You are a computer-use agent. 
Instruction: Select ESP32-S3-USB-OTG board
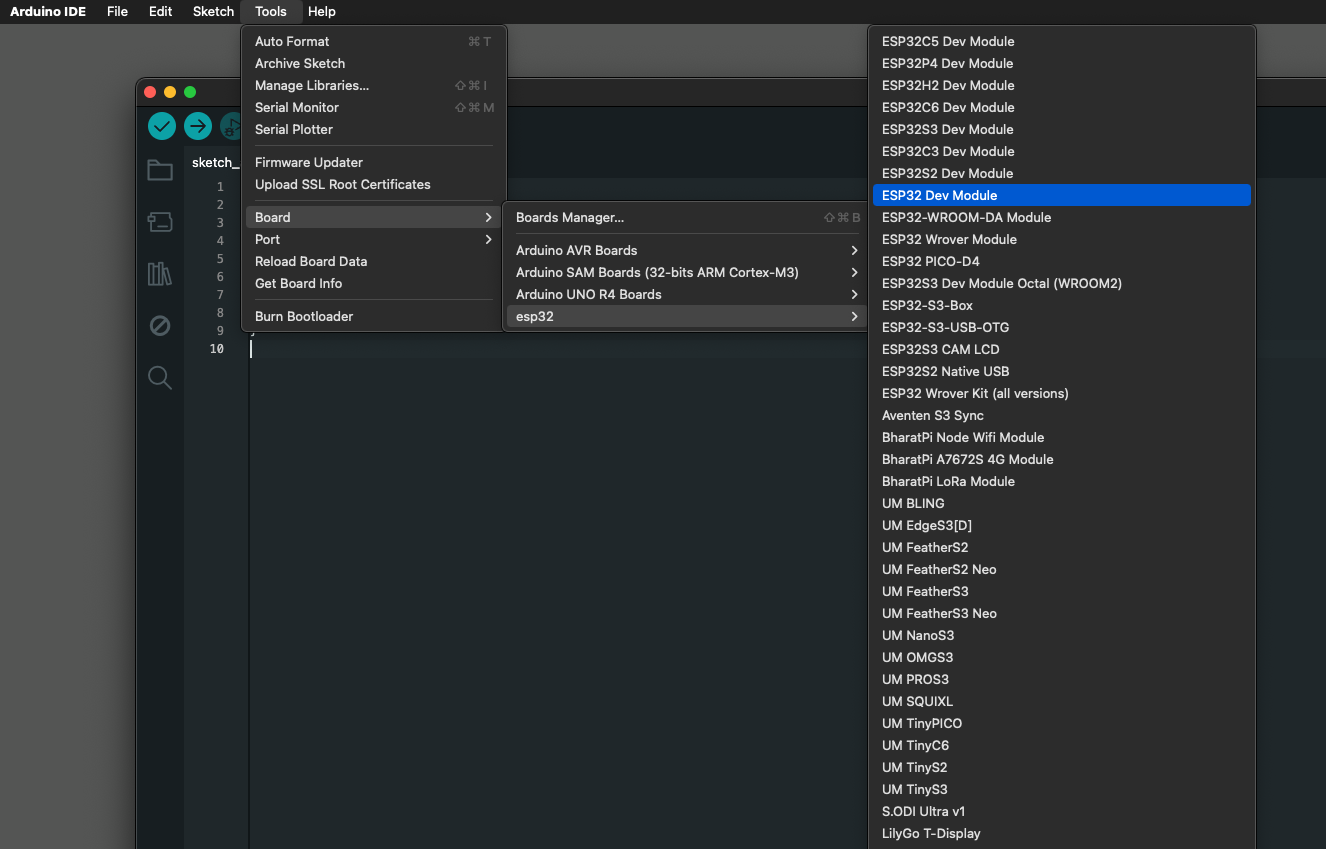coord(1062,327)
